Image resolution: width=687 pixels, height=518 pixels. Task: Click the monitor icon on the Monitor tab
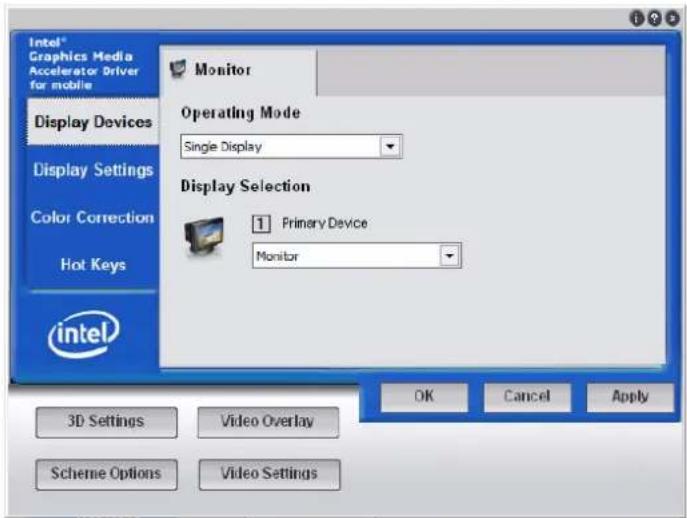[x=178, y=69]
